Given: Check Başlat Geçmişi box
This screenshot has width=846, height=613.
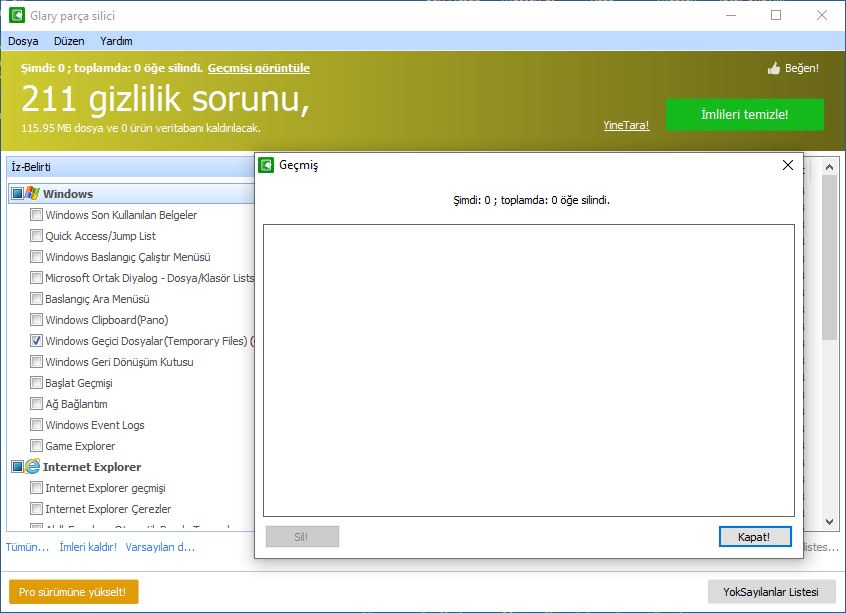Looking at the screenshot, I should tap(36, 383).
